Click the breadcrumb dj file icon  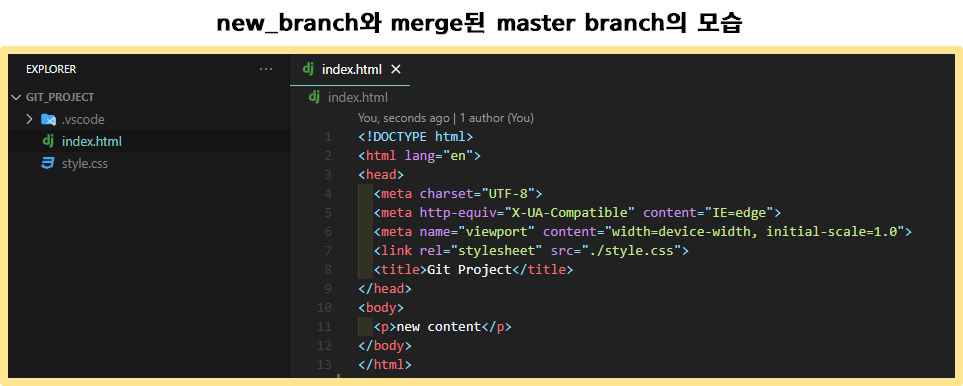[x=314, y=97]
